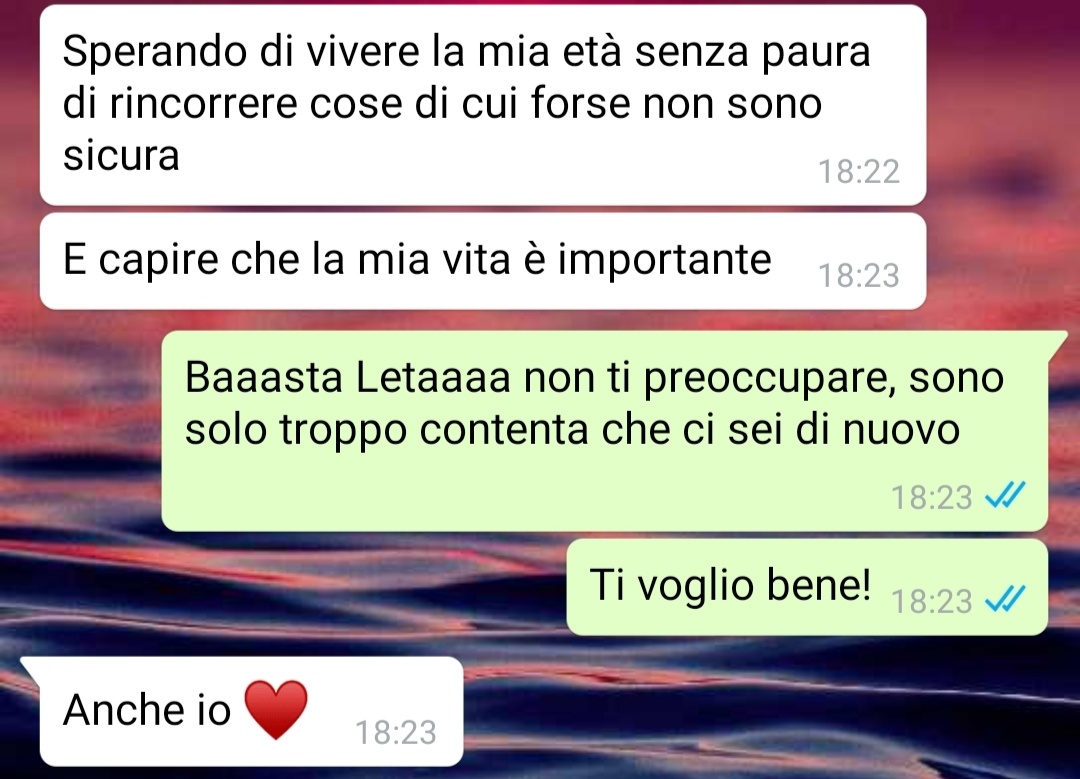Click the 18:23 timestamp on the 'E capire' message
Screen dimensions: 1080x779
(x=858, y=276)
